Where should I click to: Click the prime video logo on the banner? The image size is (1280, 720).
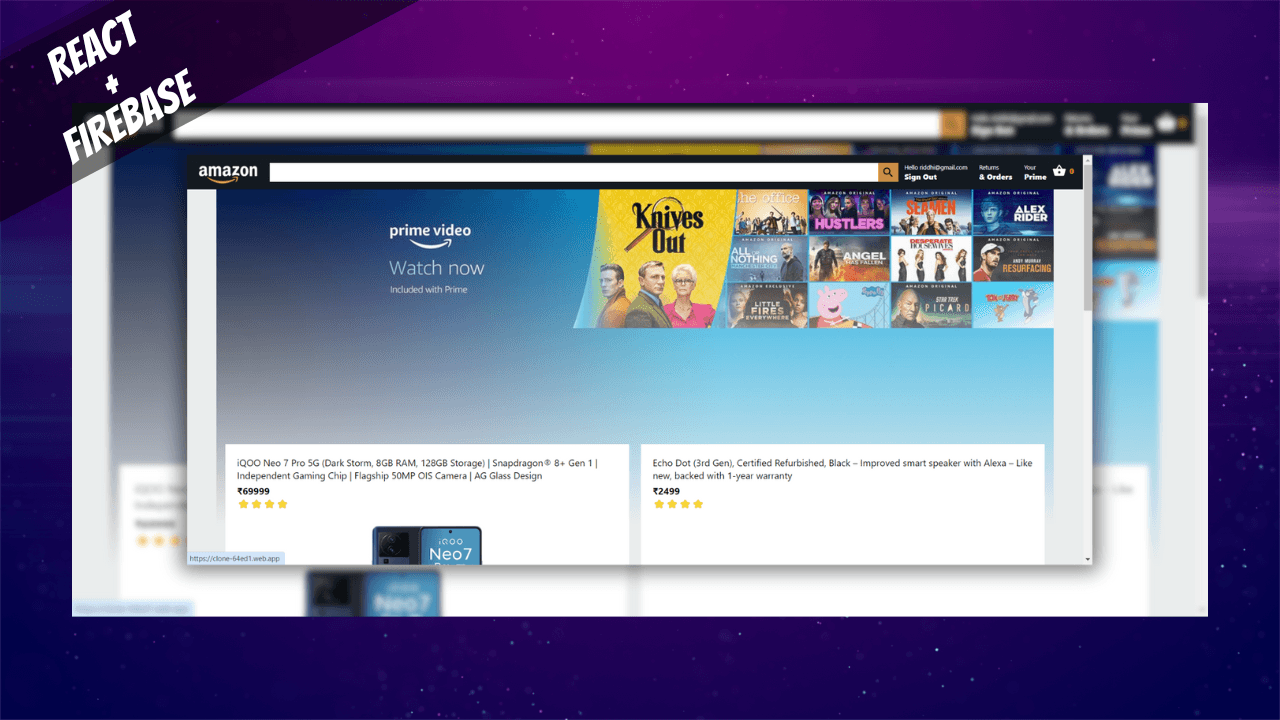pyautogui.click(x=430, y=236)
